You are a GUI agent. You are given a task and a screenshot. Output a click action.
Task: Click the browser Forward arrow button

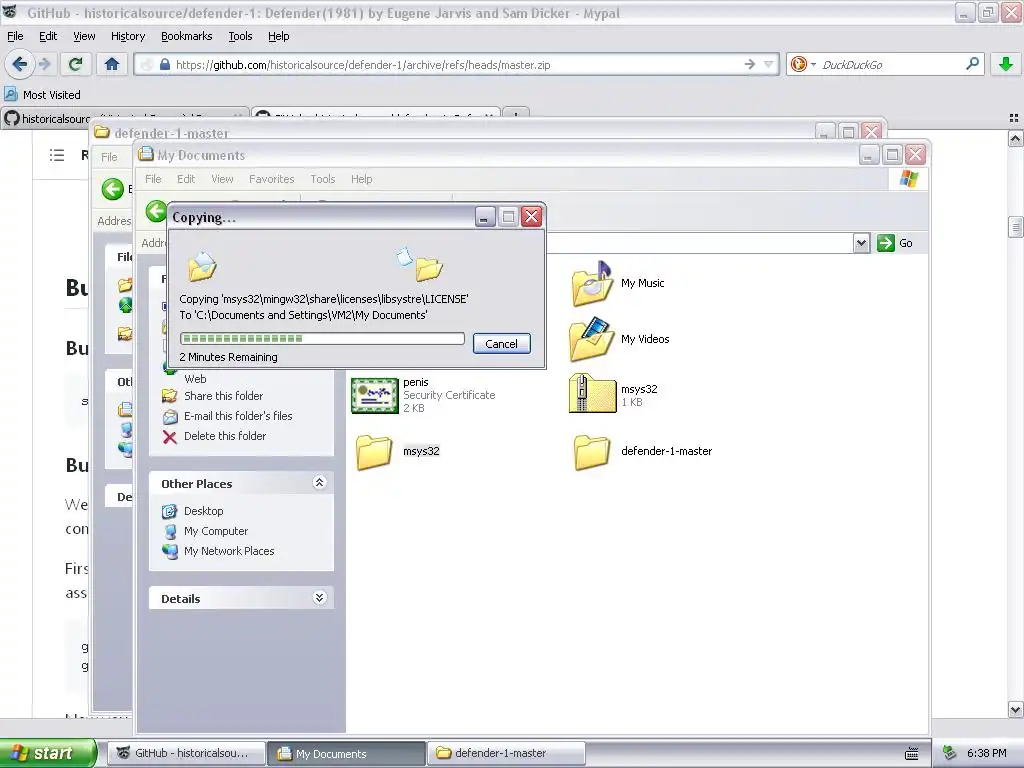[x=44, y=64]
